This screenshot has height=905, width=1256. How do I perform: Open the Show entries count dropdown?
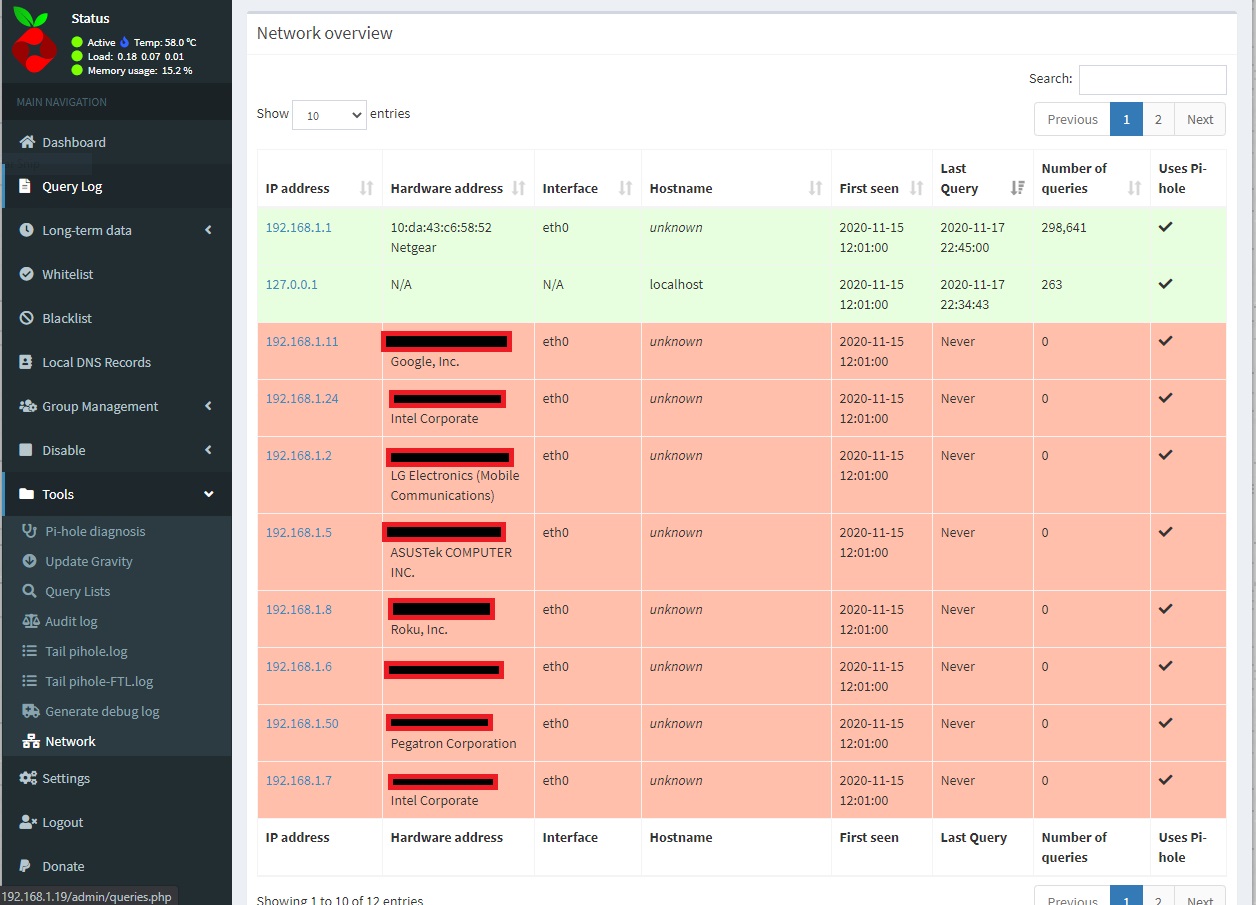[330, 115]
